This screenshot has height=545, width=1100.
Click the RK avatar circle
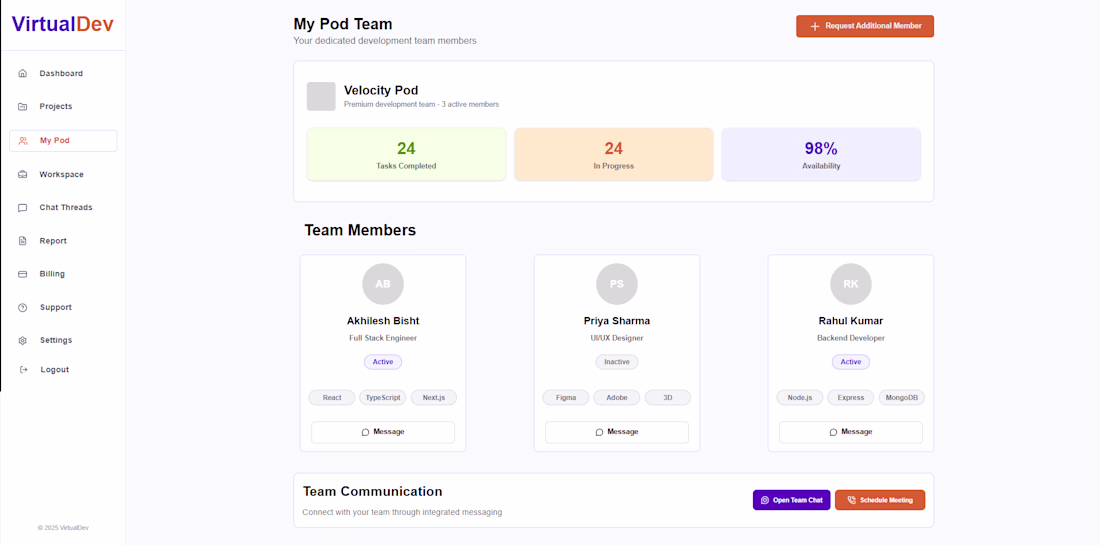(x=851, y=284)
